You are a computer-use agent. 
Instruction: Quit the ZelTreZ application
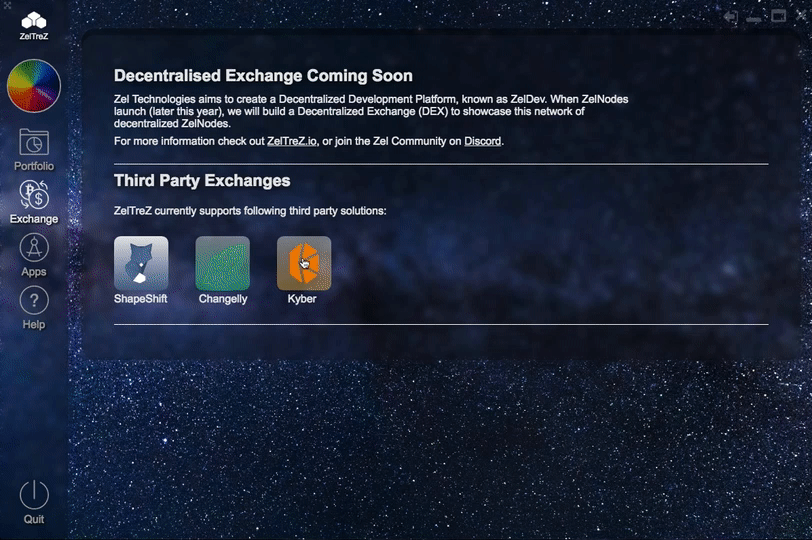(34, 502)
